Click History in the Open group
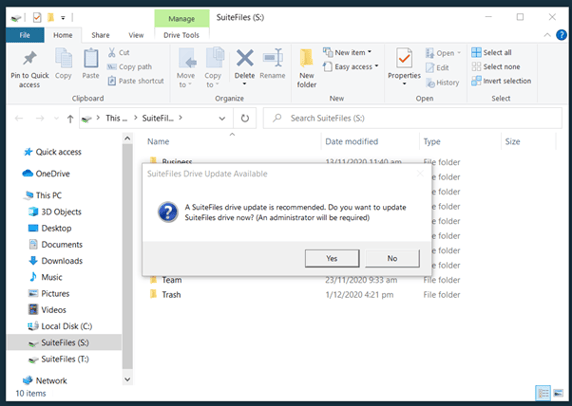This screenshot has width=572, height=406. 442,83
